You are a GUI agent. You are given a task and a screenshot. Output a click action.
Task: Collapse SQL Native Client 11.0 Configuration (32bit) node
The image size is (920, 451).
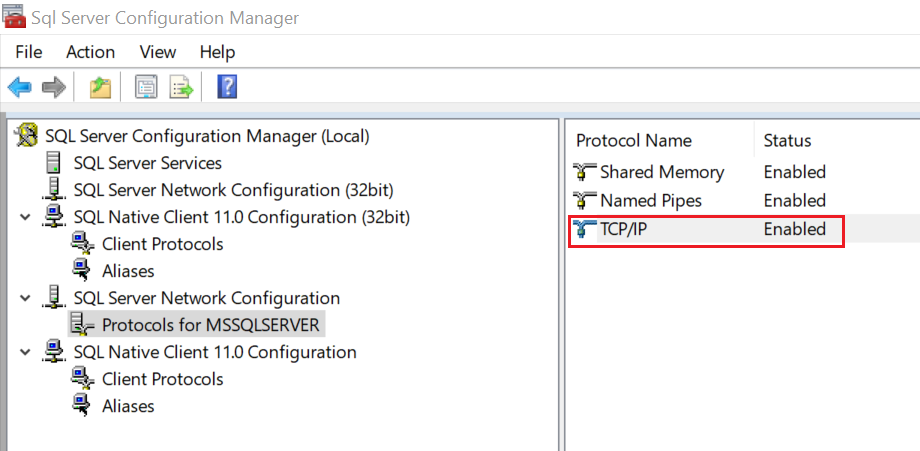25,217
